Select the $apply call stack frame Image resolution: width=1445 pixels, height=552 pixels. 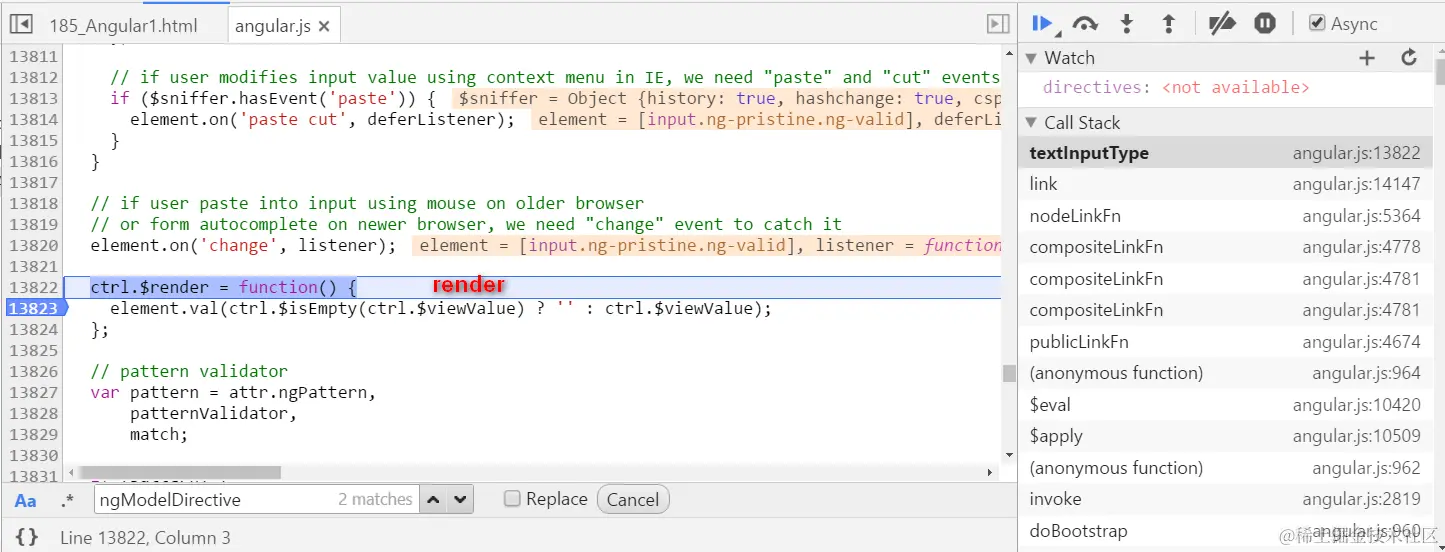[1225, 436]
